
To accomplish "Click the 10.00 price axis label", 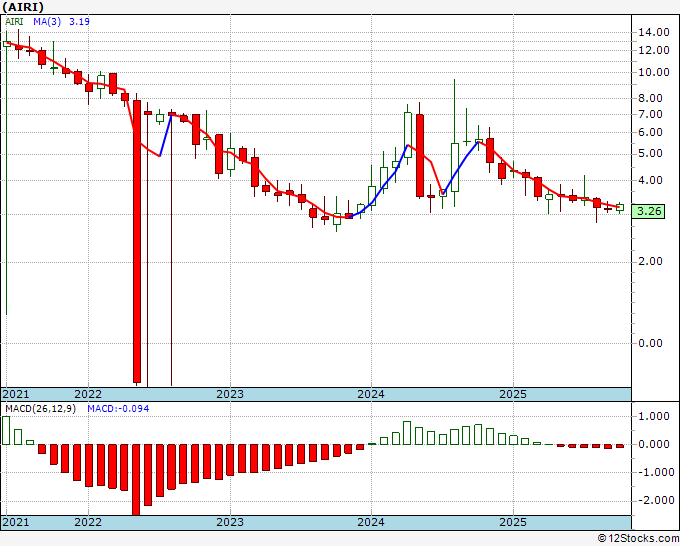I will pos(654,72).
